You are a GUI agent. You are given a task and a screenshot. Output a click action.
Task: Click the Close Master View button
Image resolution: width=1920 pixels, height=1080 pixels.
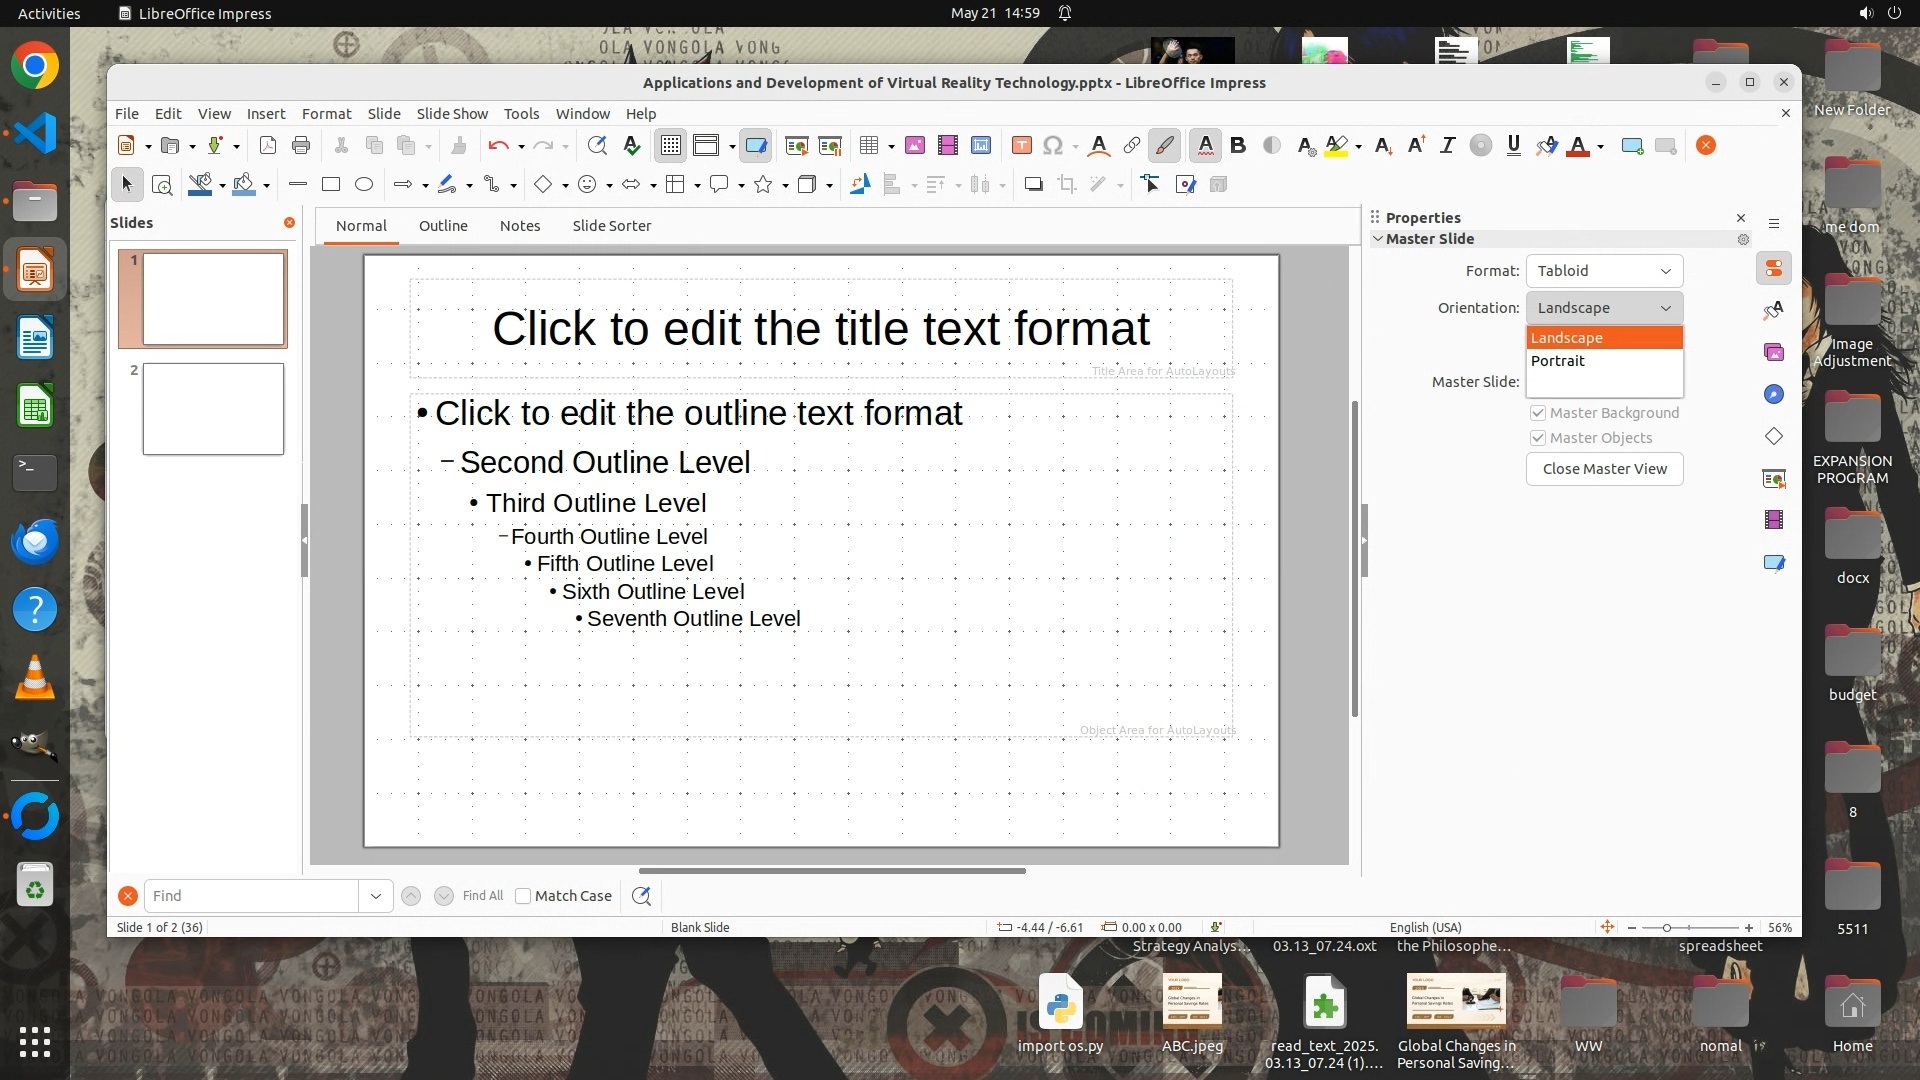(x=1604, y=469)
